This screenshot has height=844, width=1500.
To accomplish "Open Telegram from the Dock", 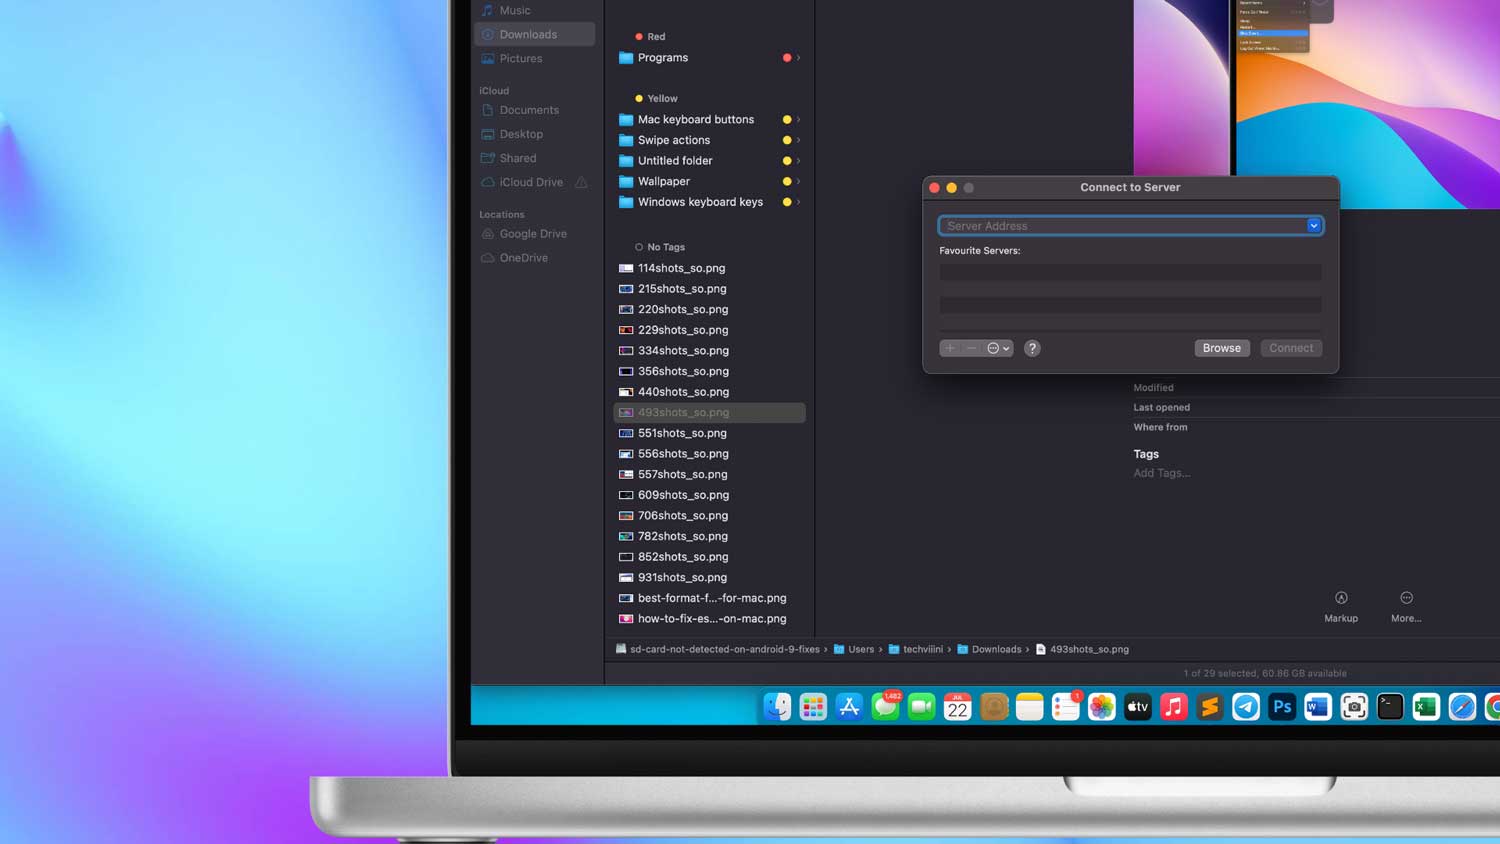I will 1245,707.
